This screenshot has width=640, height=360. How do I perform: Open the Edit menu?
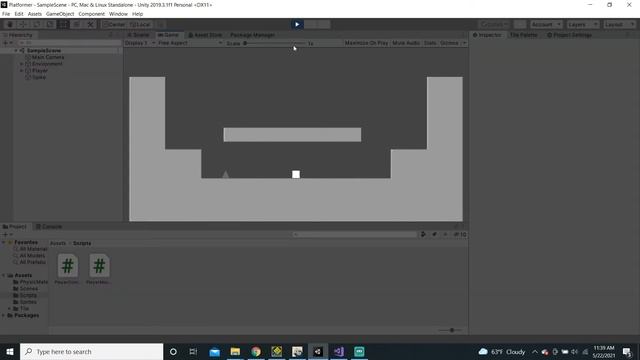point(19,14)
